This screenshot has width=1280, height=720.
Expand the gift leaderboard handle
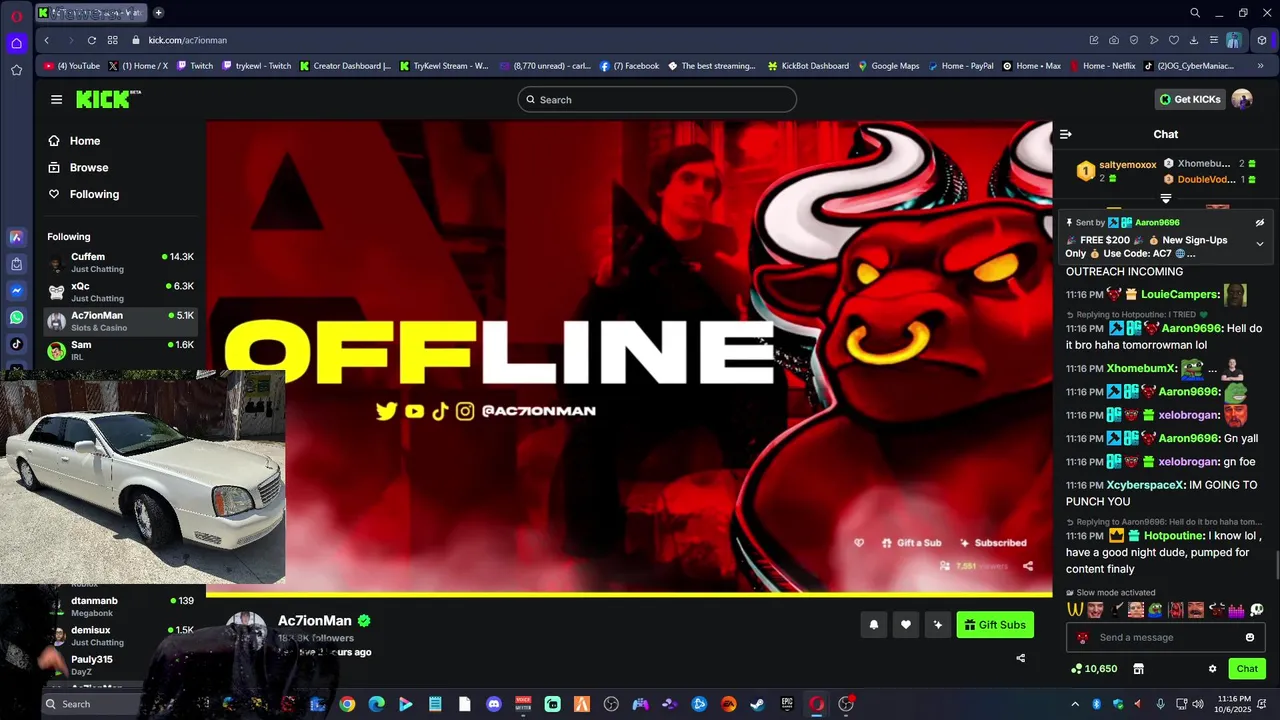pos(1166,198)
